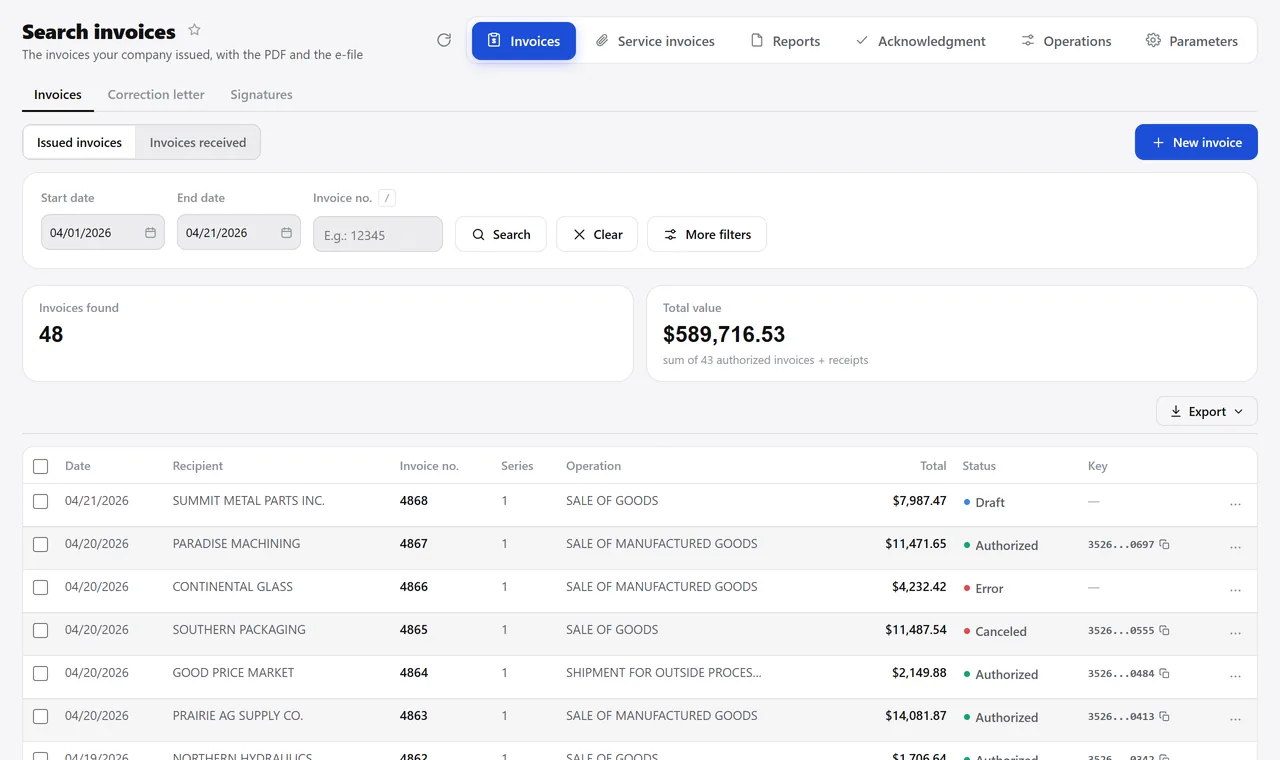This screenshot has width=1280, height=760.
Task: Copy key 3526...0555 for invoice 4865
Action: tap(1164, 631)
